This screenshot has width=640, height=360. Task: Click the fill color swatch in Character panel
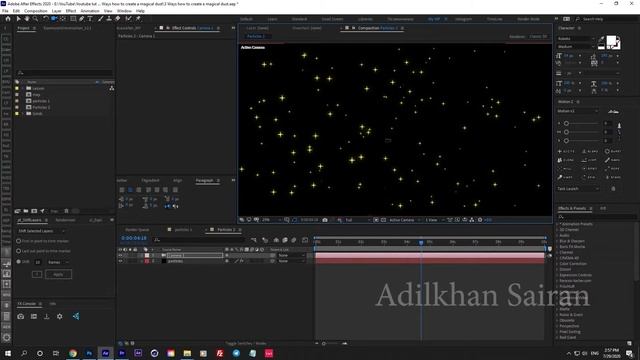611,40
